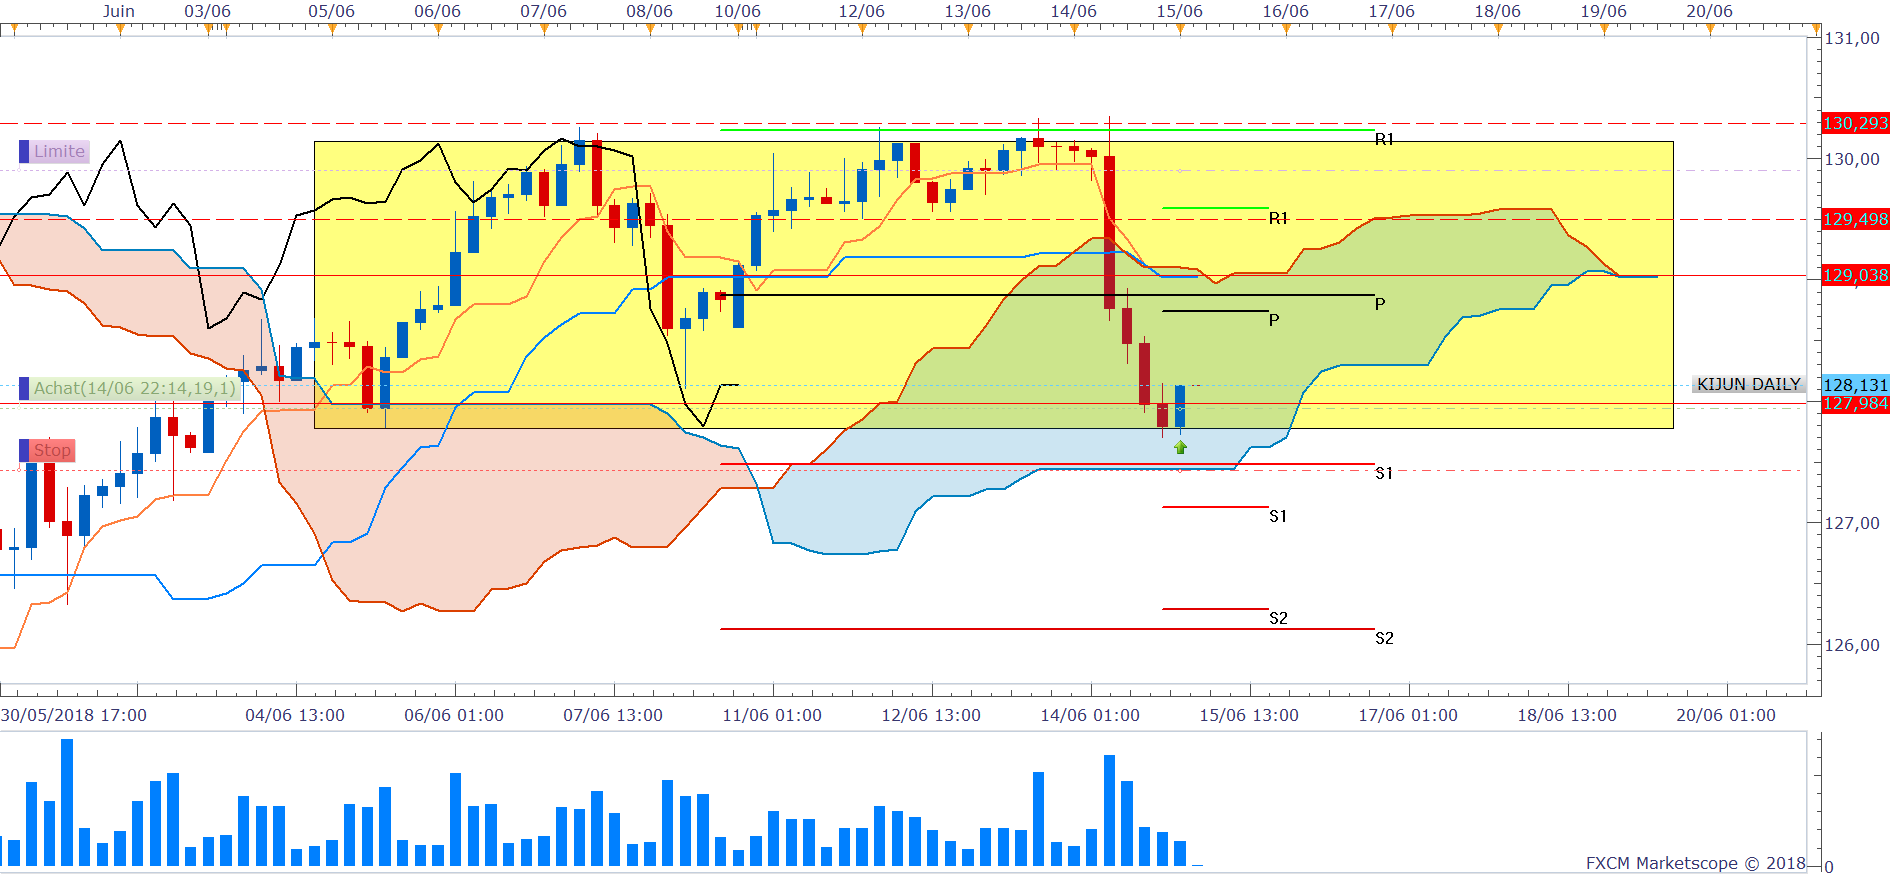The height and width of the screenshot is (874, 1903).
Task: Select the Juin month label on top axis
Action: [119, 11]
